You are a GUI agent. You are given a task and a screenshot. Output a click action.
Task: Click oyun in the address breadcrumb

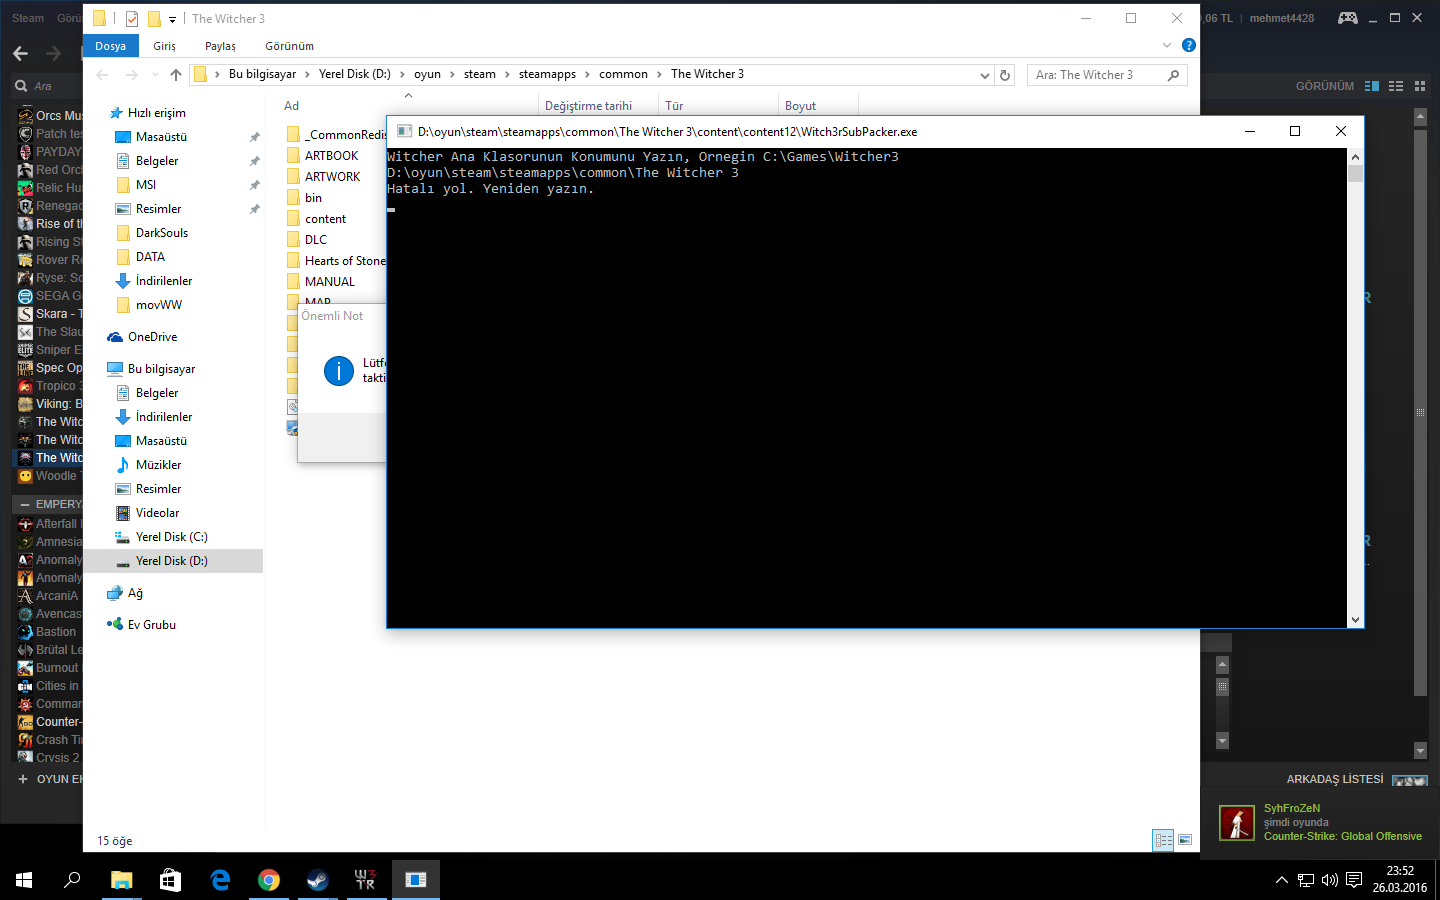tap(427, 75)
